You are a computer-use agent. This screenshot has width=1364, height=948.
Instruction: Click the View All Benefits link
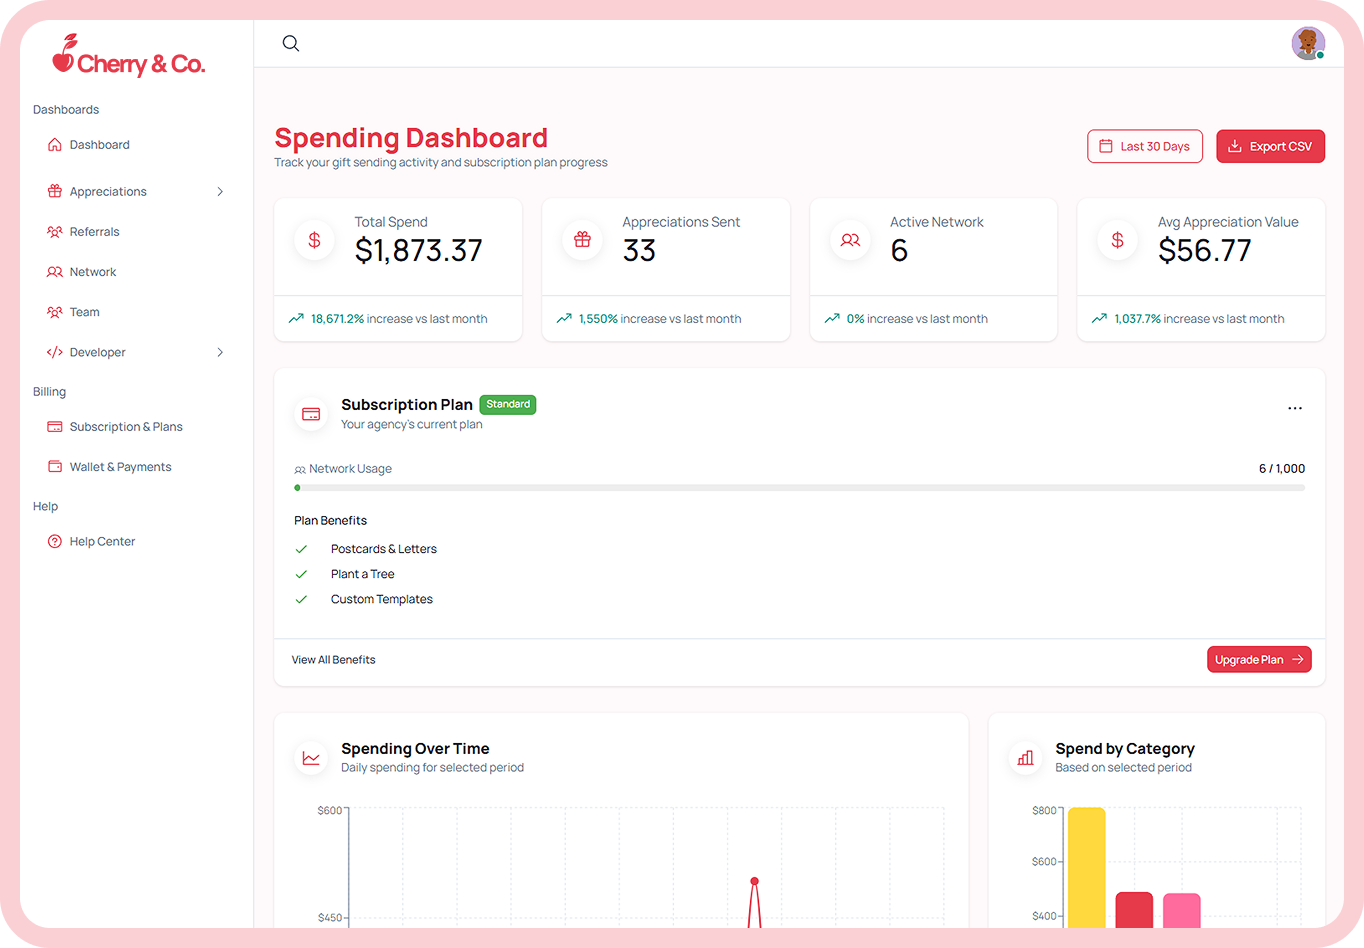coord(333,660)
